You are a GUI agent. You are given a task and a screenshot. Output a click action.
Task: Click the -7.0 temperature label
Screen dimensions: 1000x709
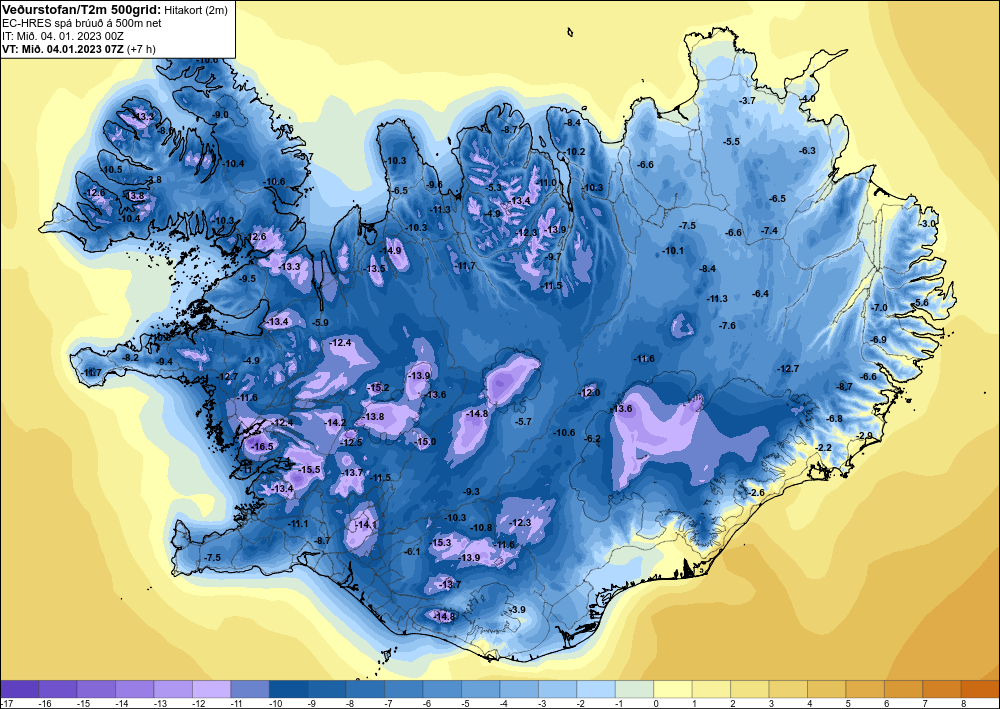[879, 308]
